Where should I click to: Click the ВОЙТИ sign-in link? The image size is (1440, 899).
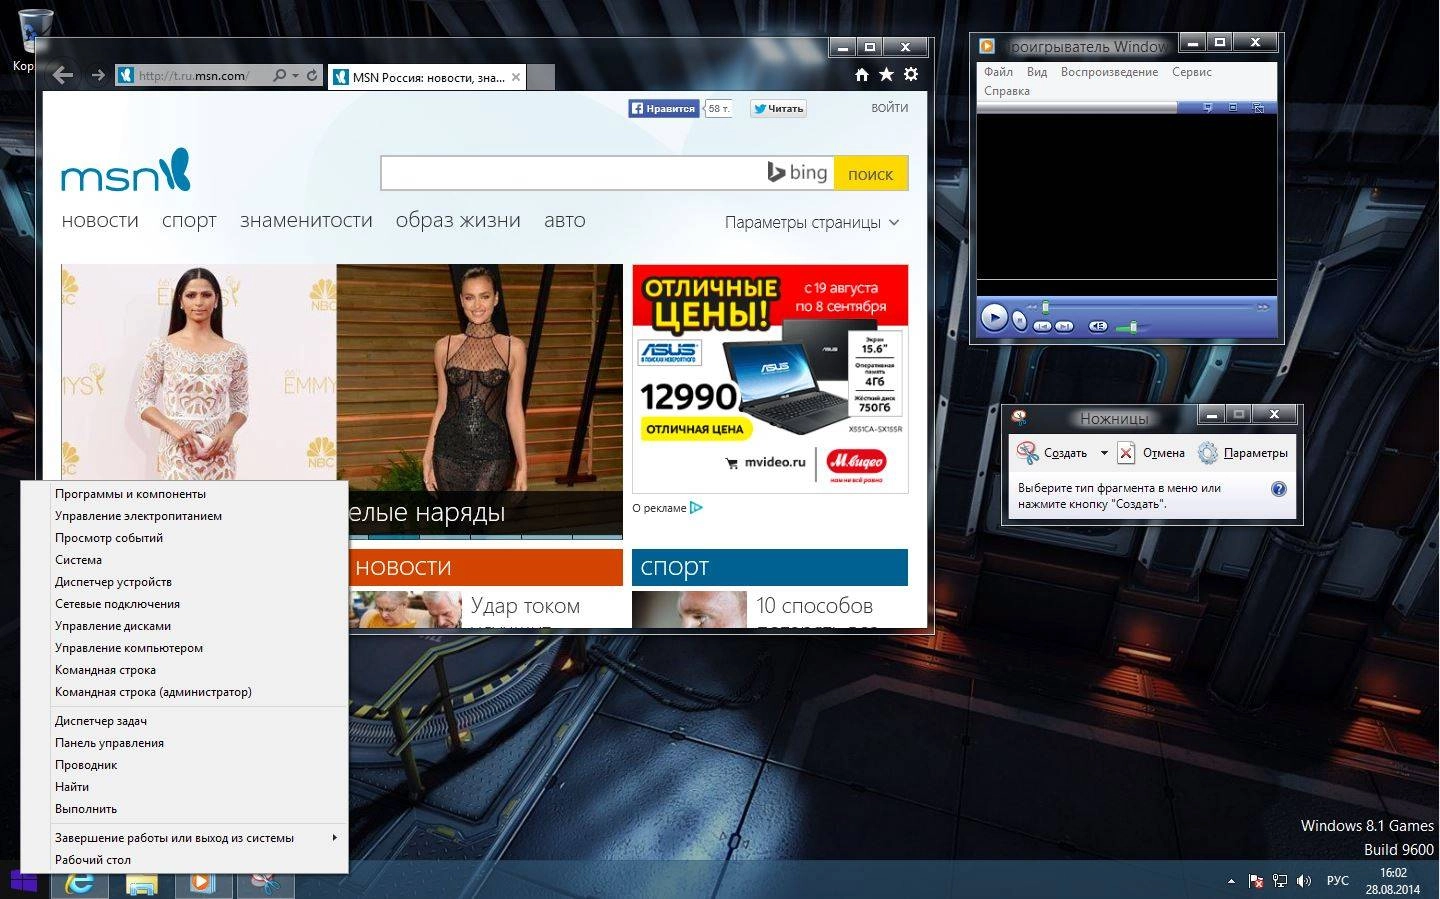tap(889, 107)
